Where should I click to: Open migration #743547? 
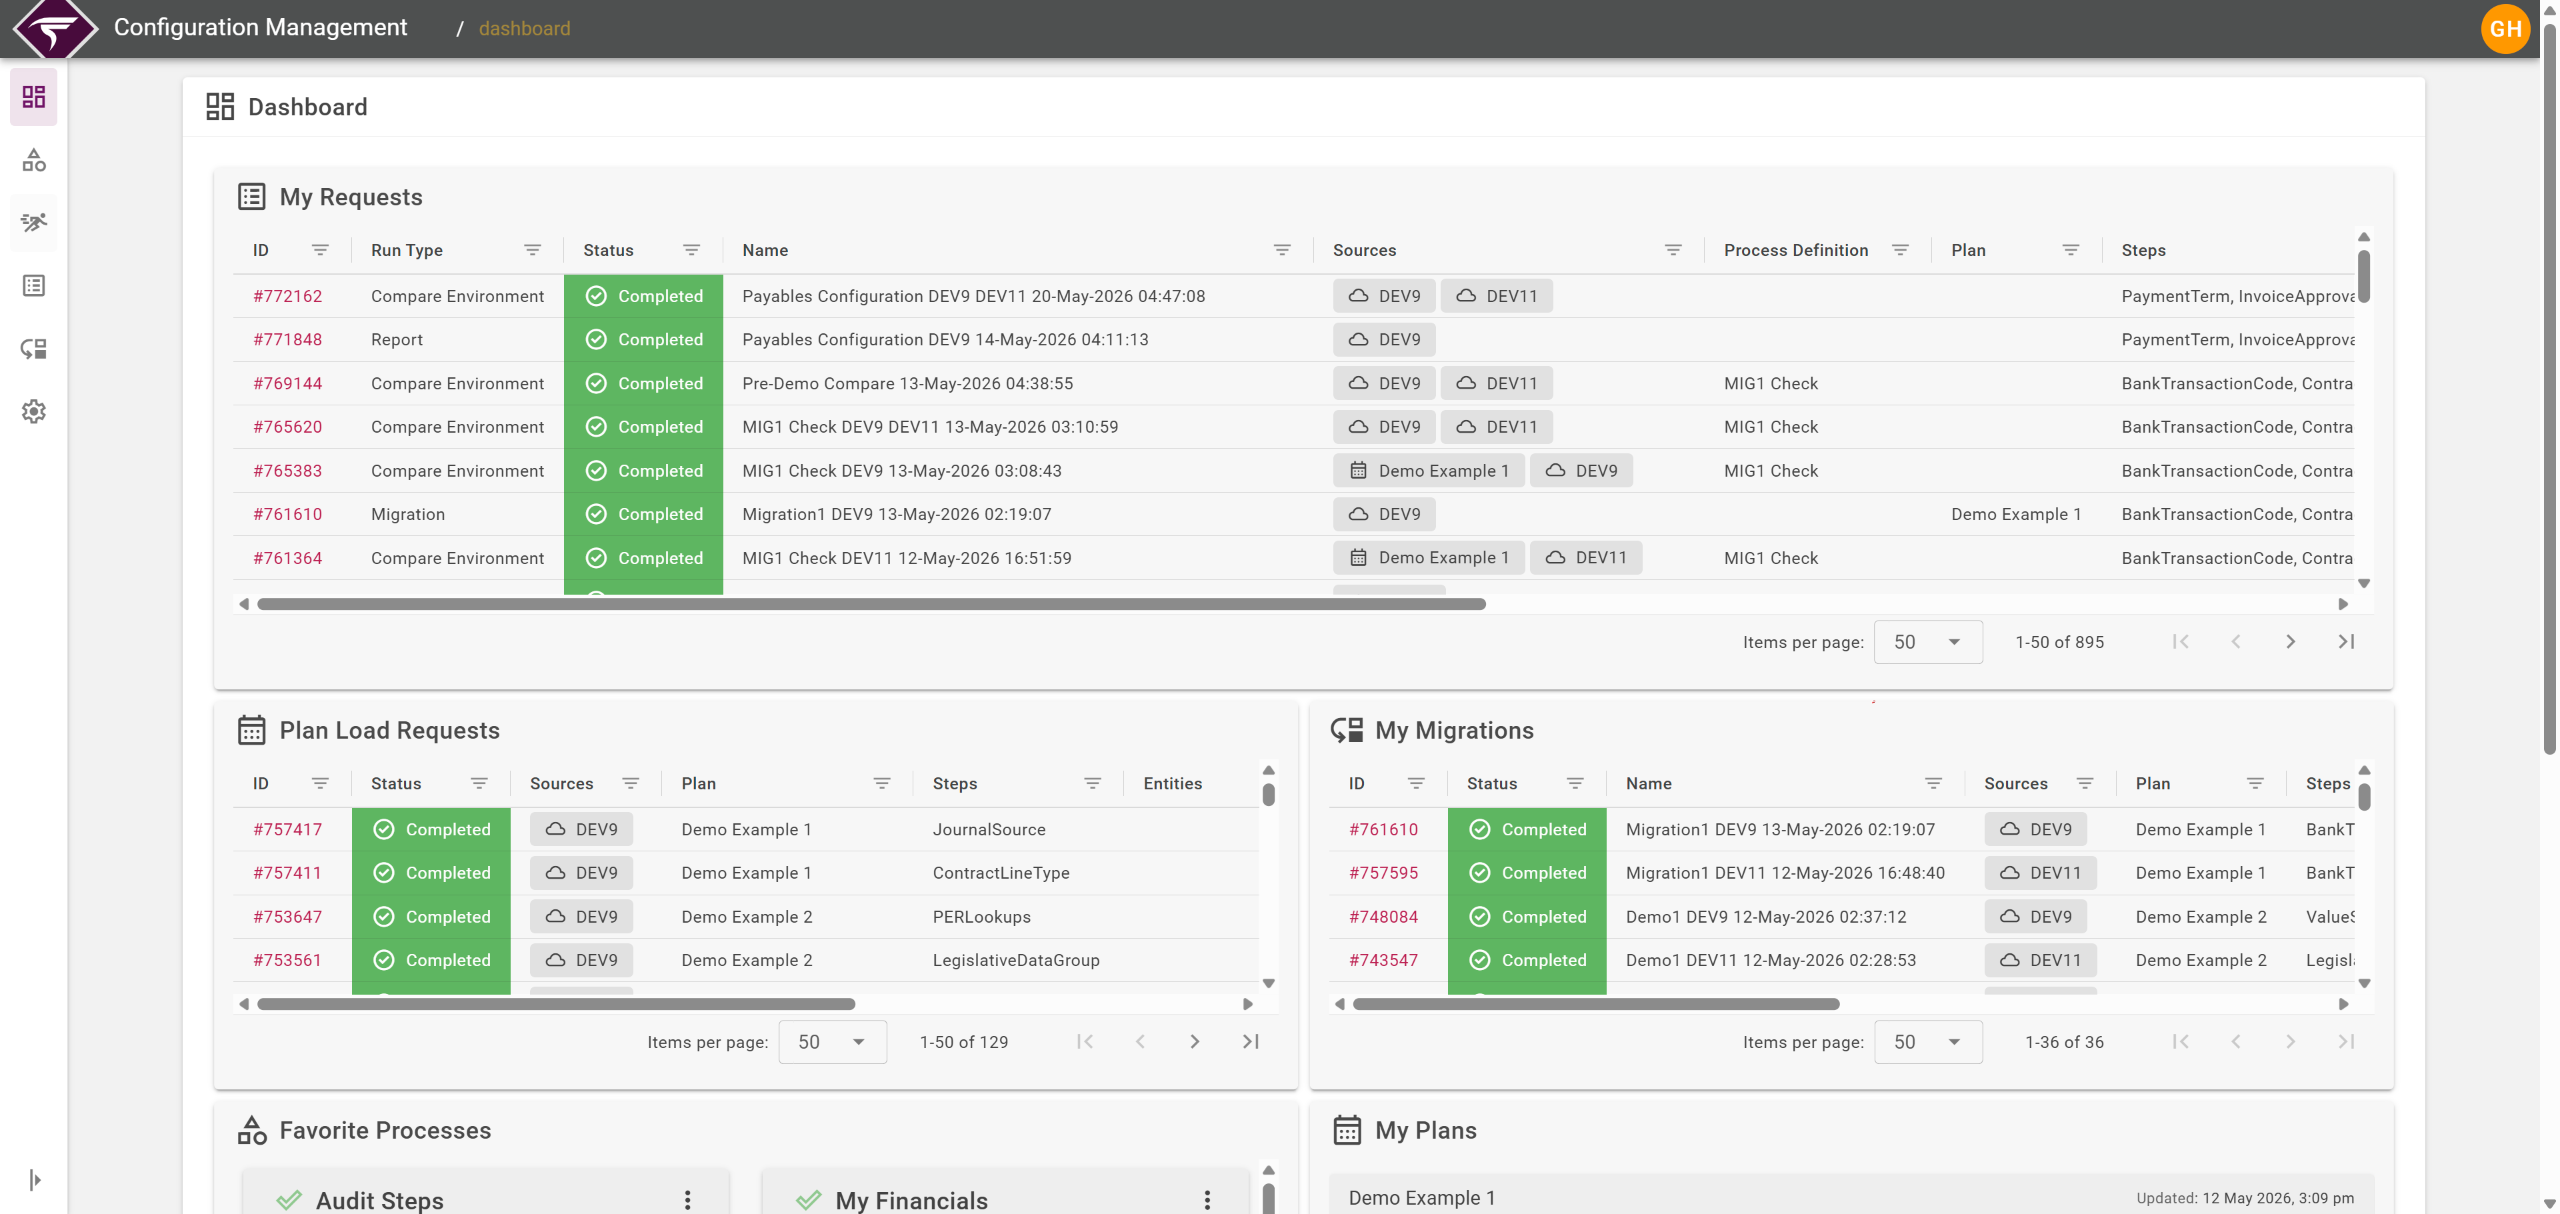click(1384, 960)
